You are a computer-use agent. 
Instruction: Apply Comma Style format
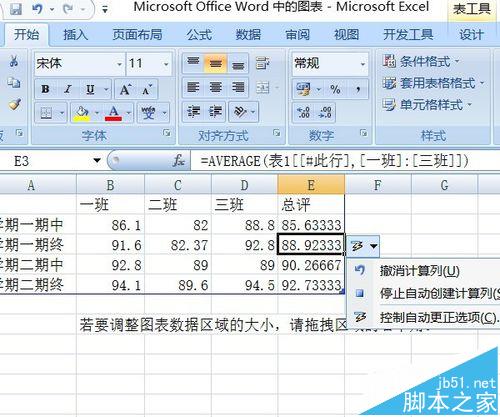(x=358, y=89)
